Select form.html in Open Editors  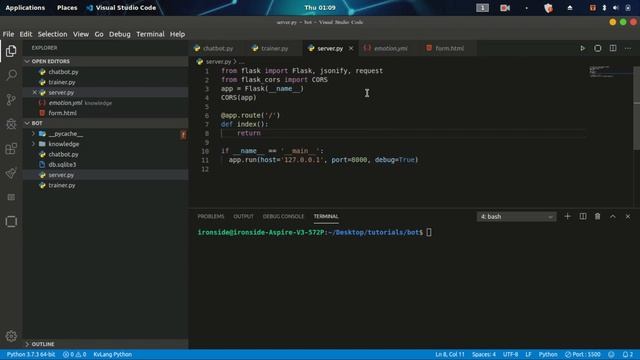click(x=62, y=113)
